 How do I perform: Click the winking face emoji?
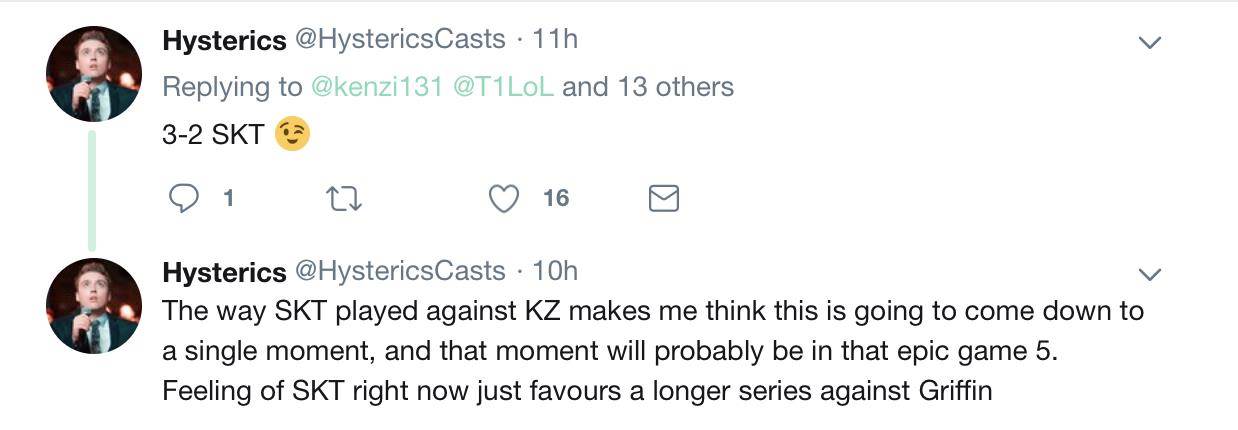tap(291, 135)
